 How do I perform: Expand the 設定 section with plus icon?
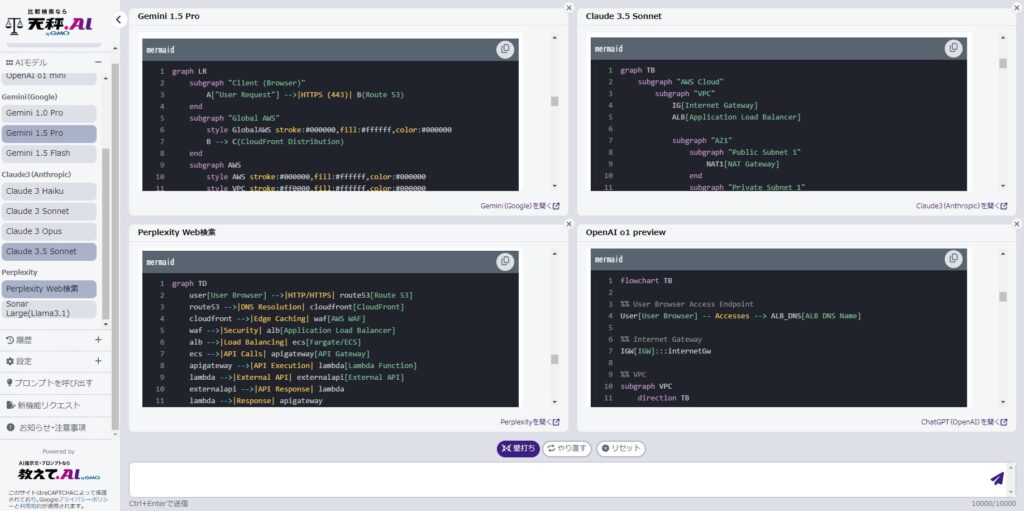pos(98,361)
